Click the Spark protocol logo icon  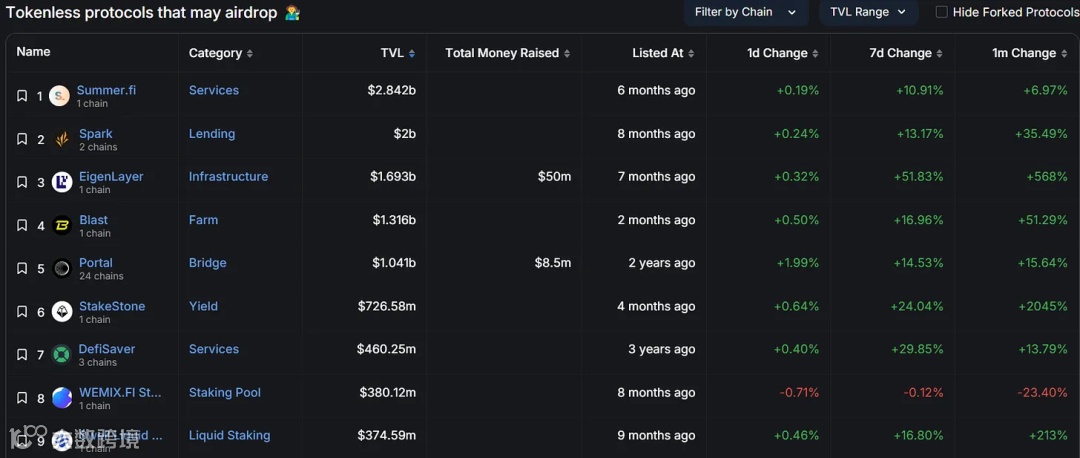click(62, 139)
